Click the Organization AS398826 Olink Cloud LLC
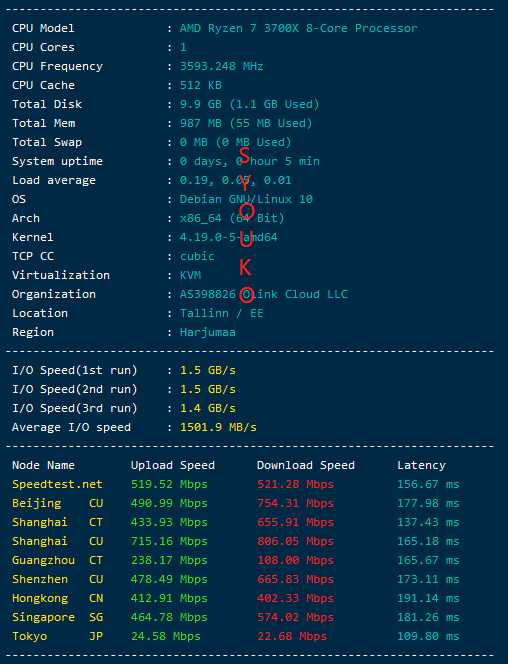508x664 pixels. 264,294
